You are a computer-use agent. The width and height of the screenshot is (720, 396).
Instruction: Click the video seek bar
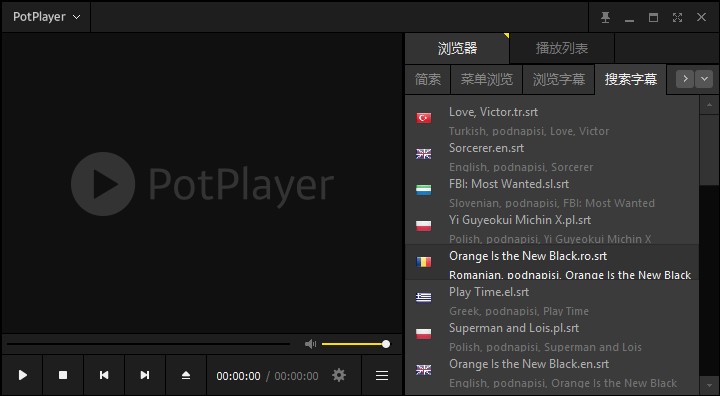148,344
